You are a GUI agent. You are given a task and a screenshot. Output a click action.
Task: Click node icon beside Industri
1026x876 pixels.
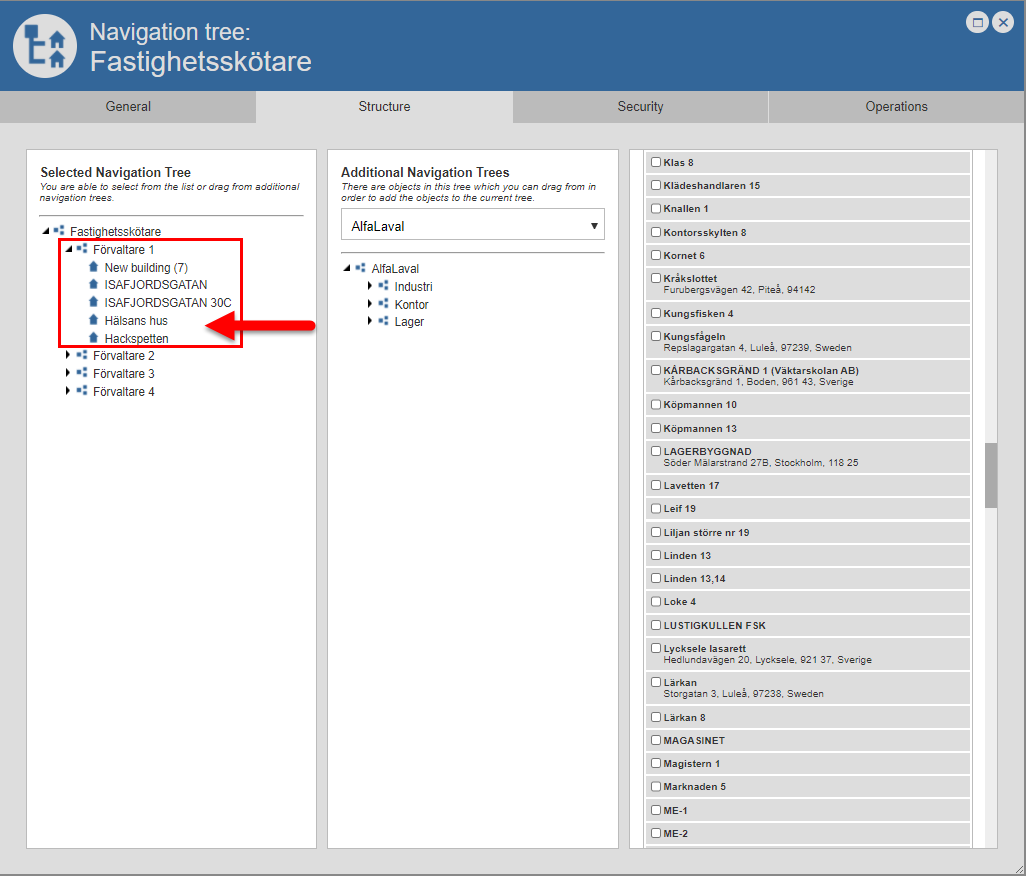[383, 285]
